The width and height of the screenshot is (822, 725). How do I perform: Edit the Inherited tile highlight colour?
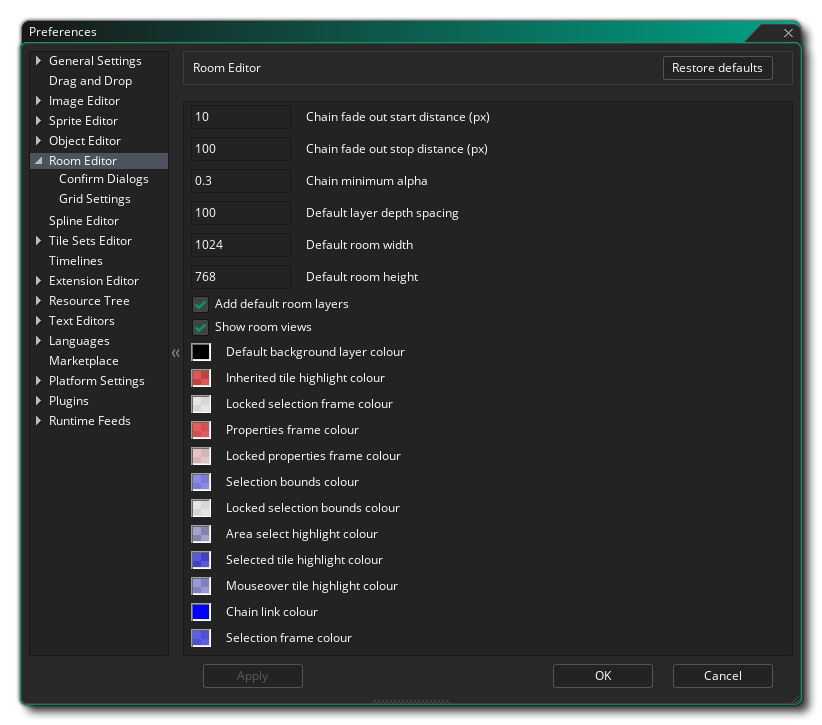(200, 377)
